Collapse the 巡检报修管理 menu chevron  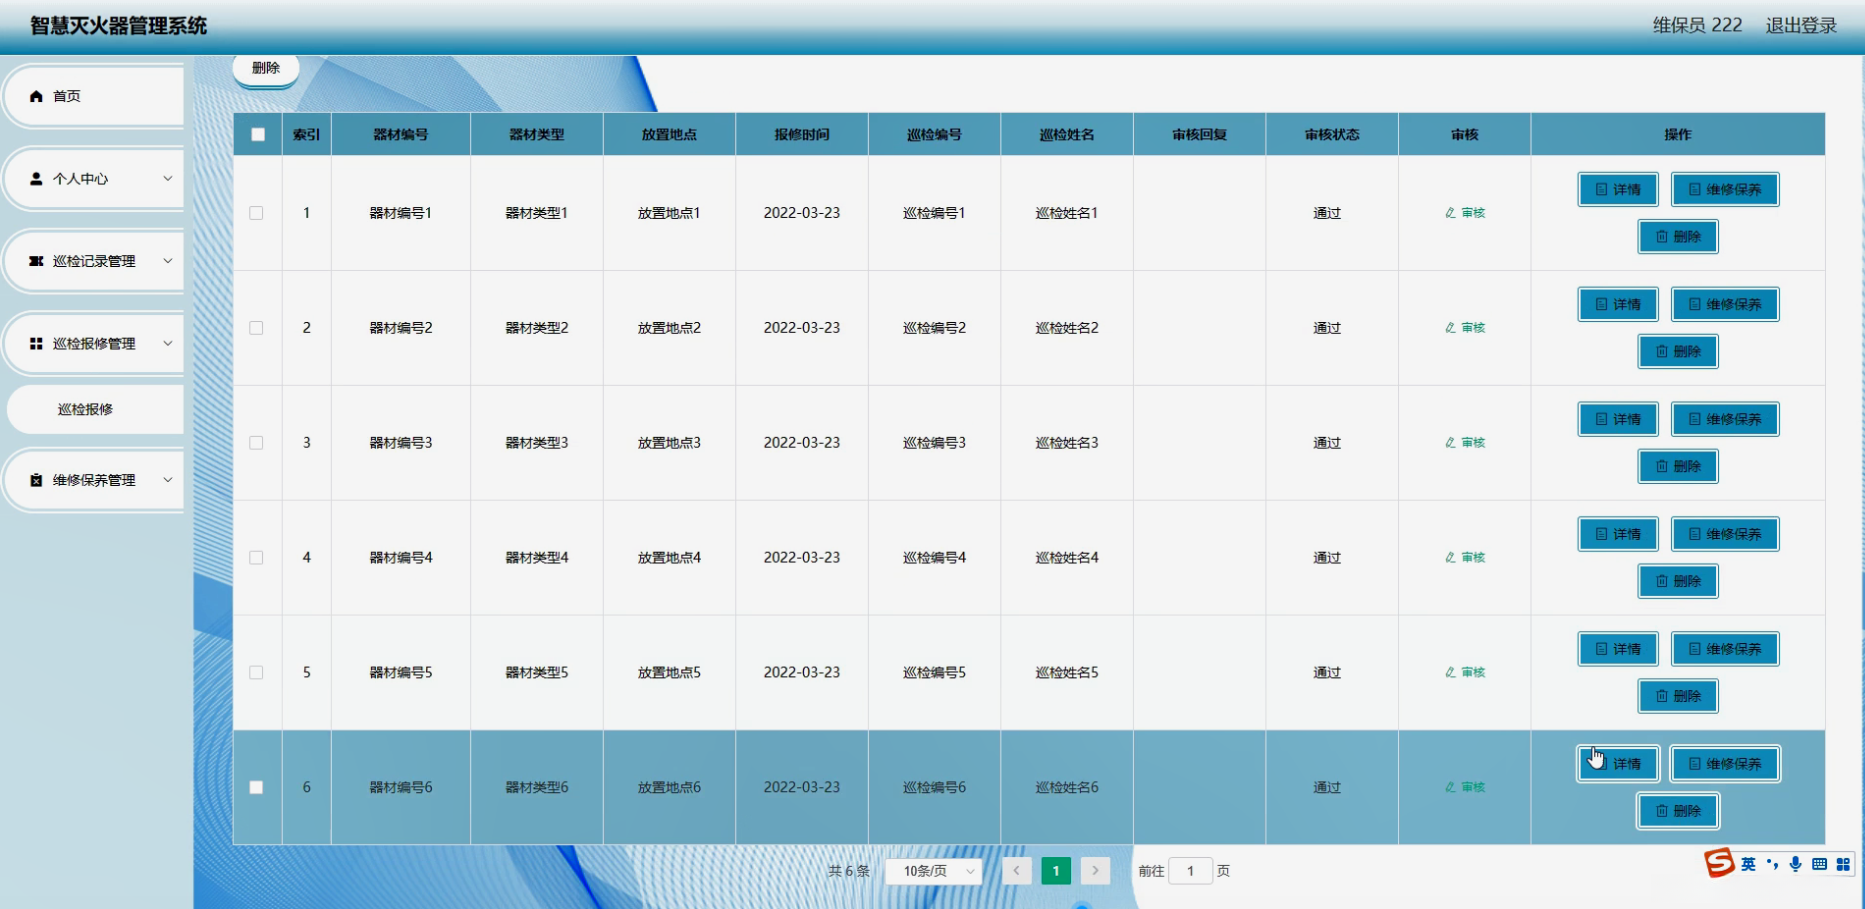point(167,344)
